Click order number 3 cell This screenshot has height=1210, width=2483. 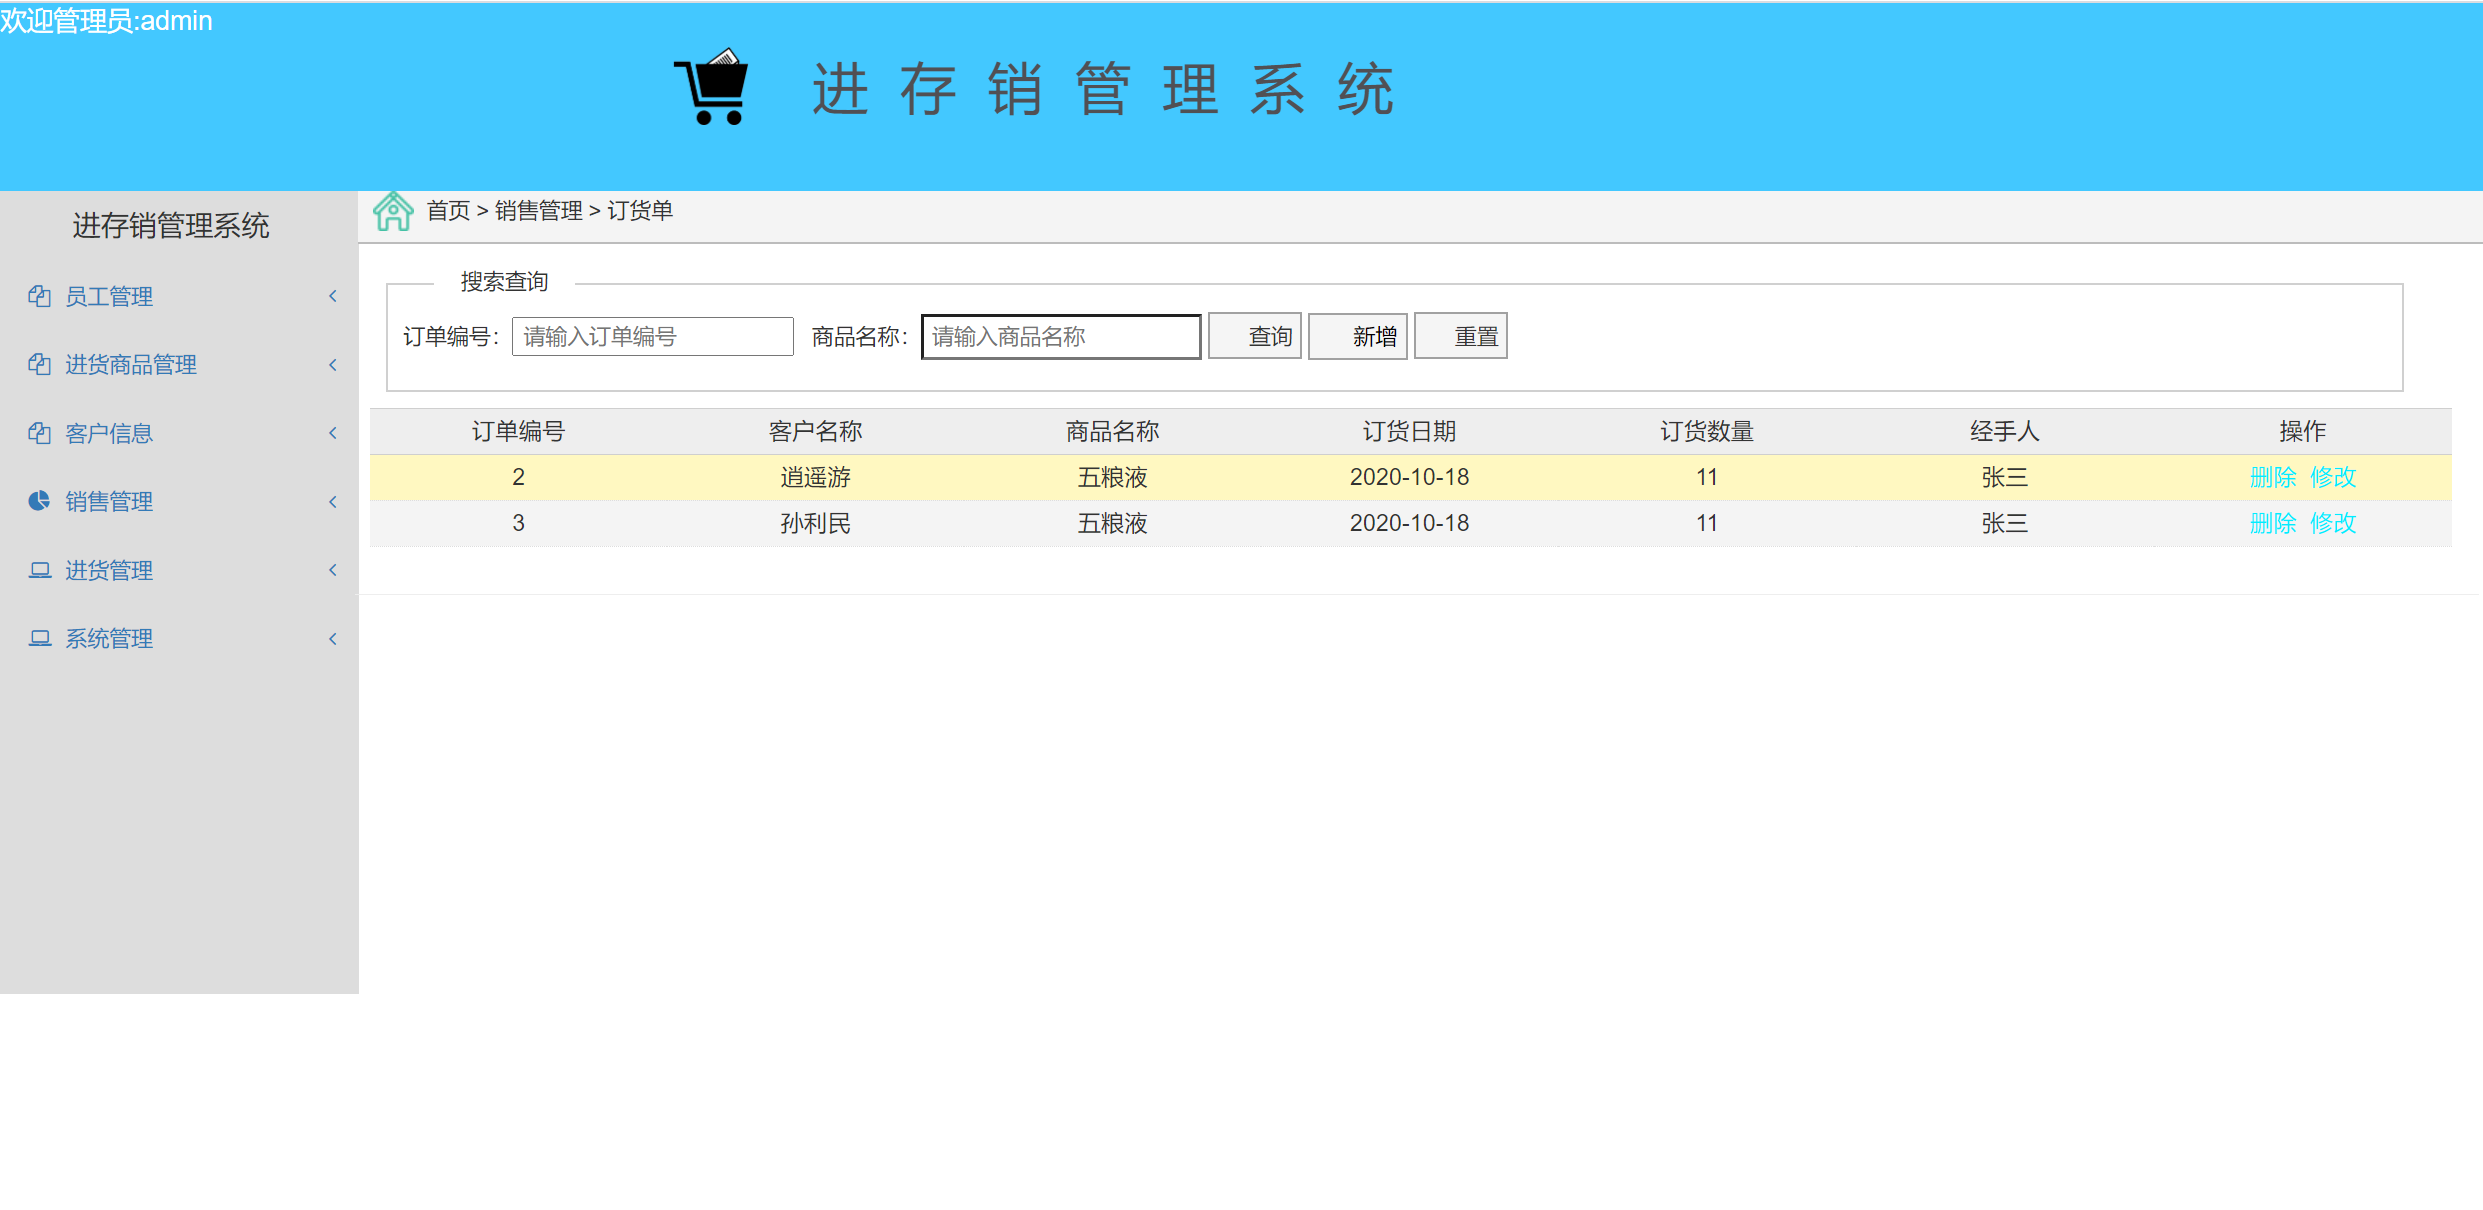[x=518, y=523]
